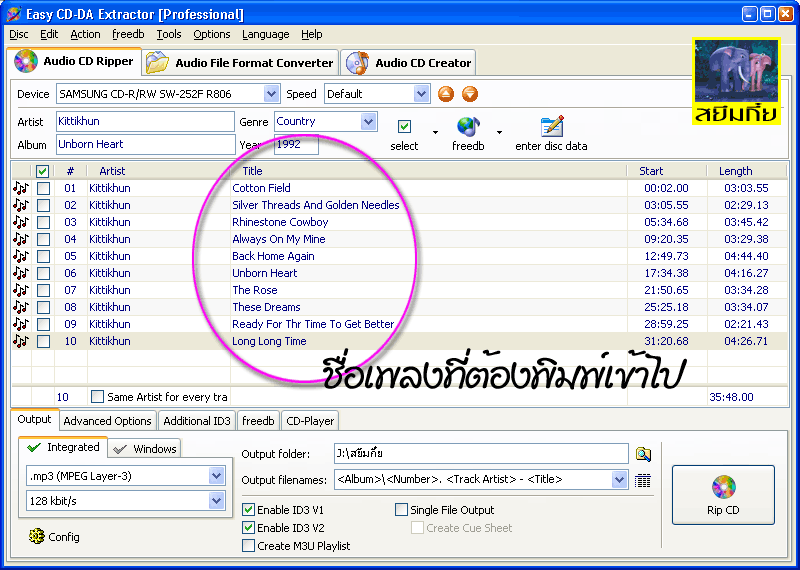Click the Year input field
The height and width of the screenshot is (570, 800).
(296, 144)
